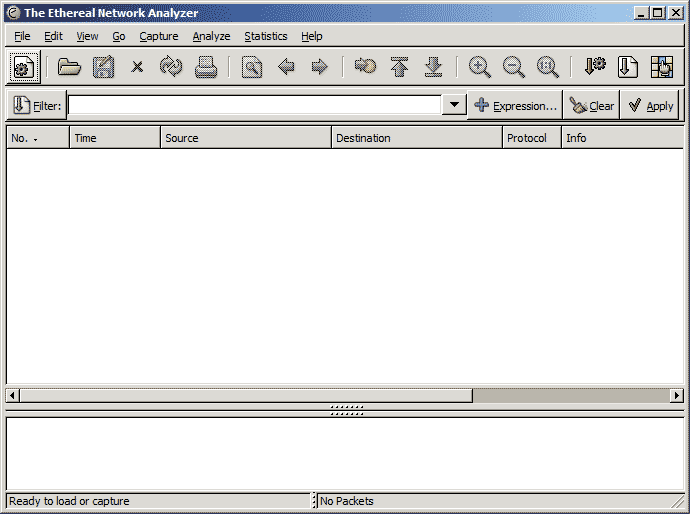690x514 pixels.
Task: Find a packet with magnifier page icon
Action: coord(252,67)
